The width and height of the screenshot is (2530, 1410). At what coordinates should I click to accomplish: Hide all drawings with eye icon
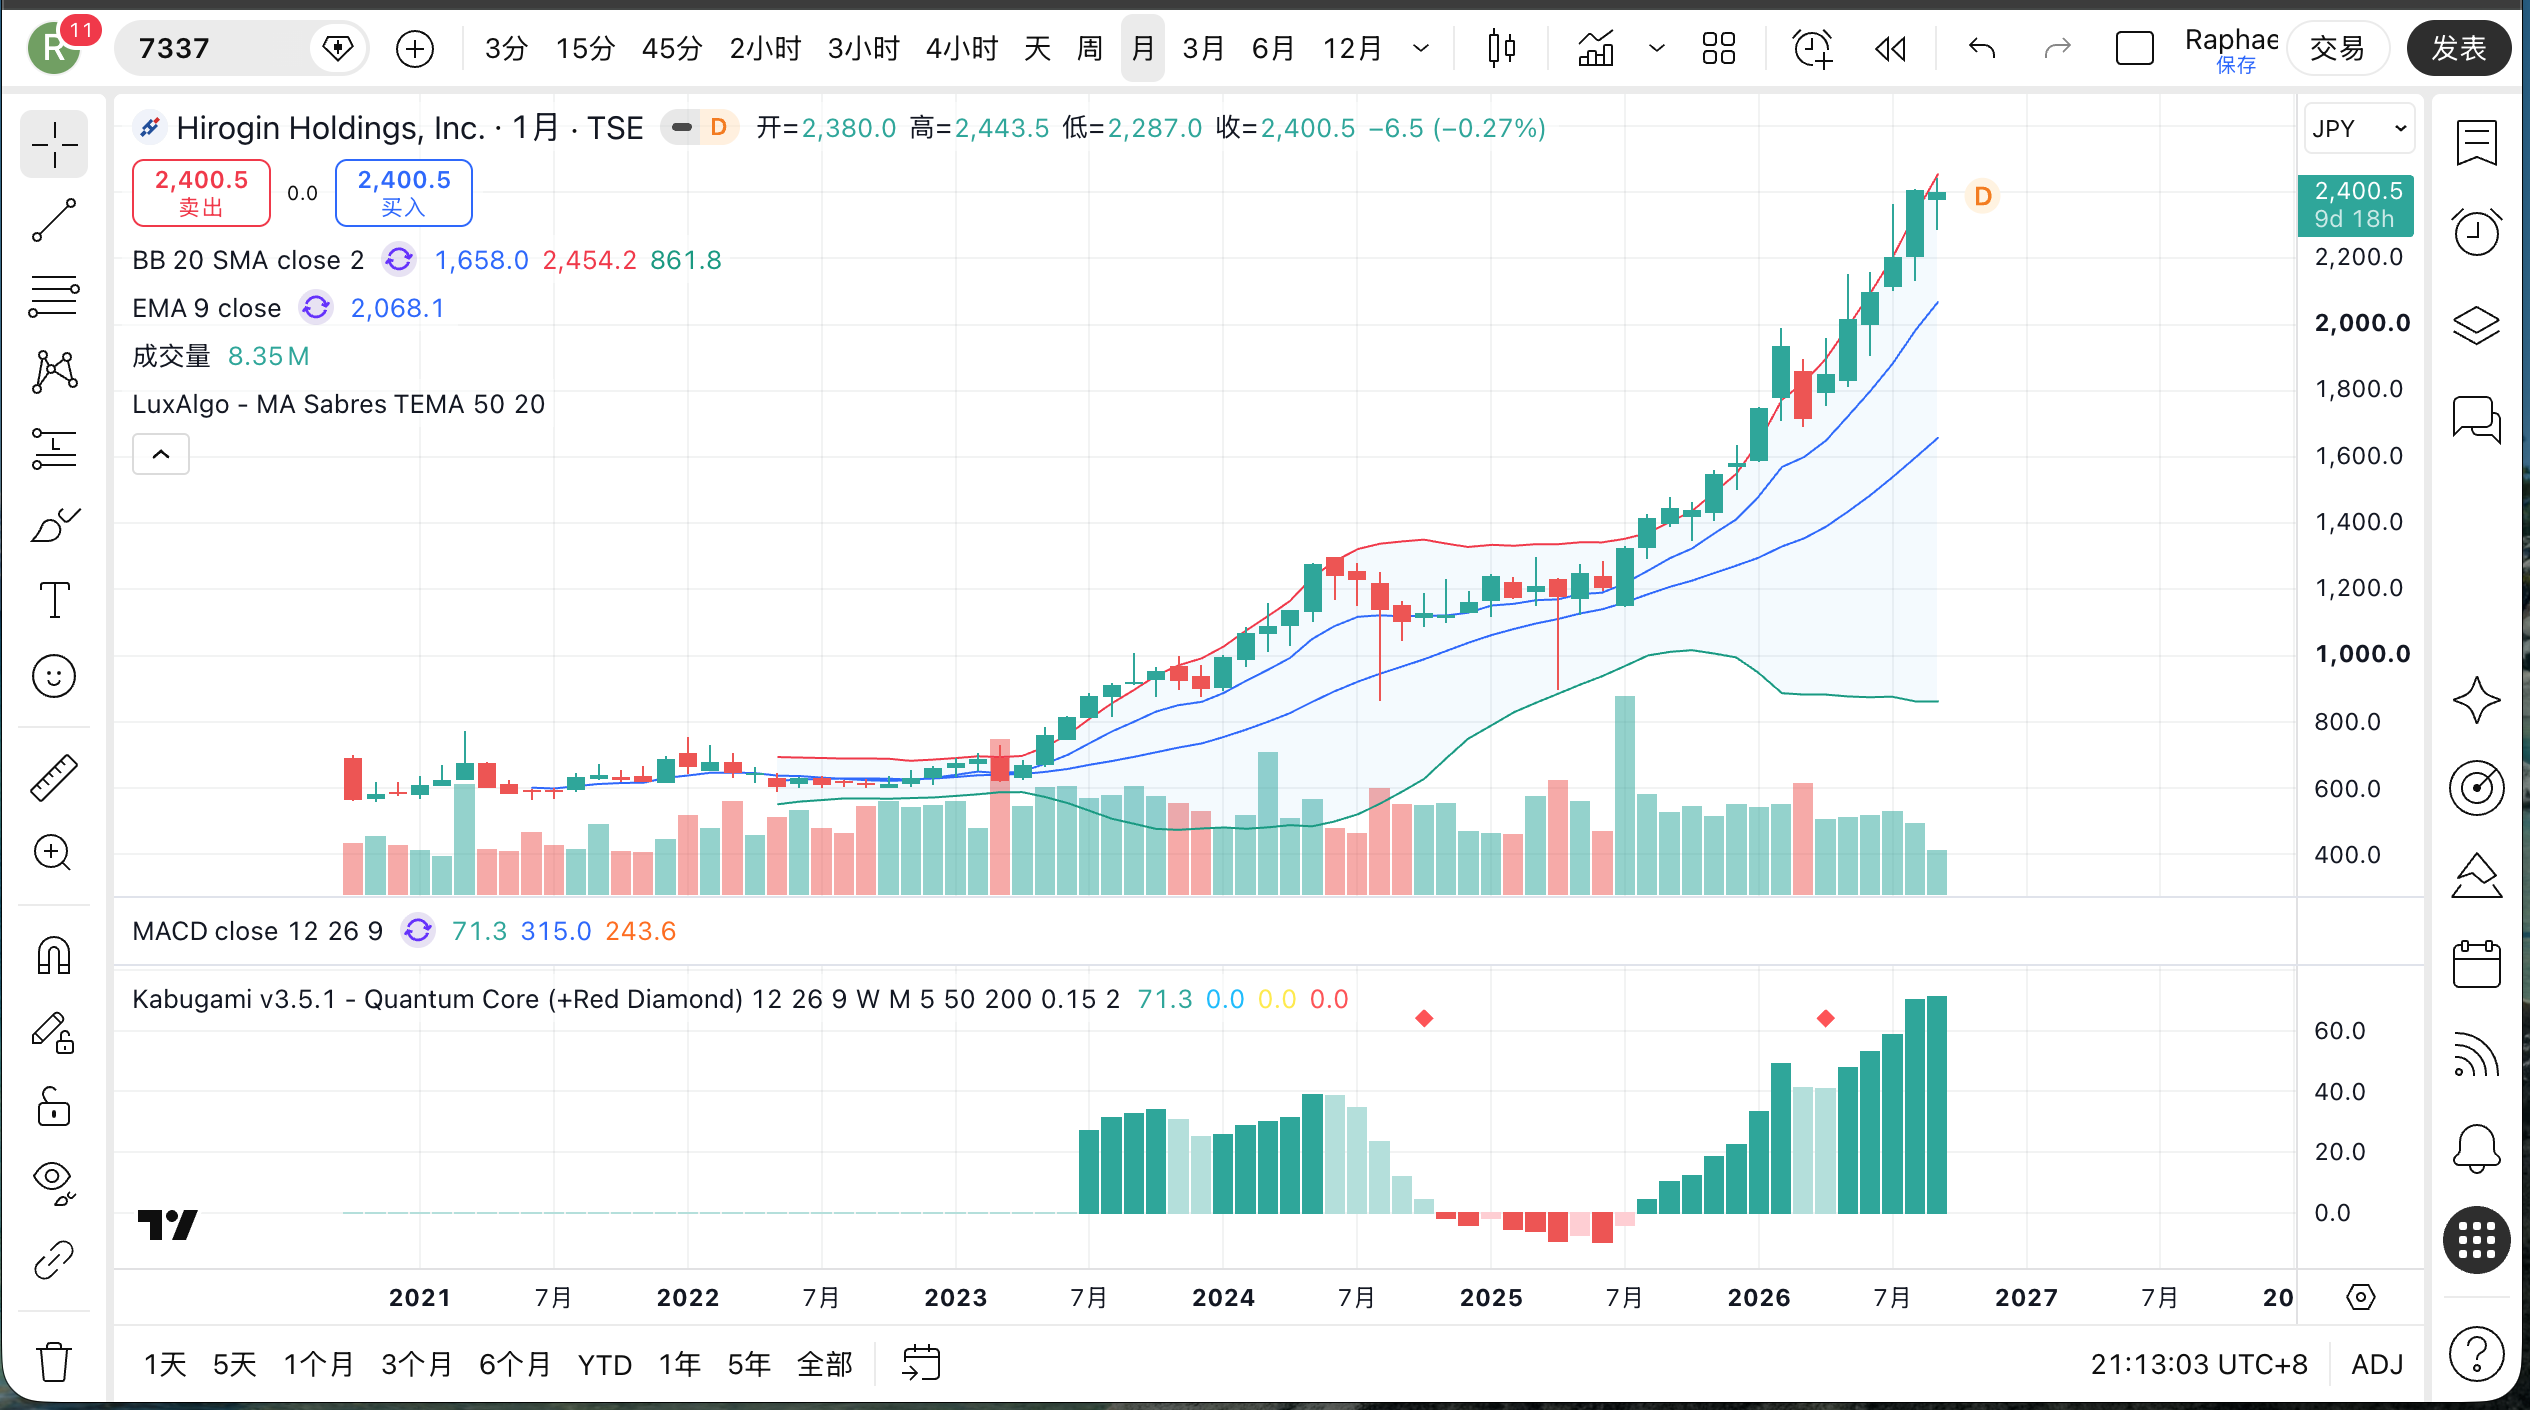tap(54, 1183)
